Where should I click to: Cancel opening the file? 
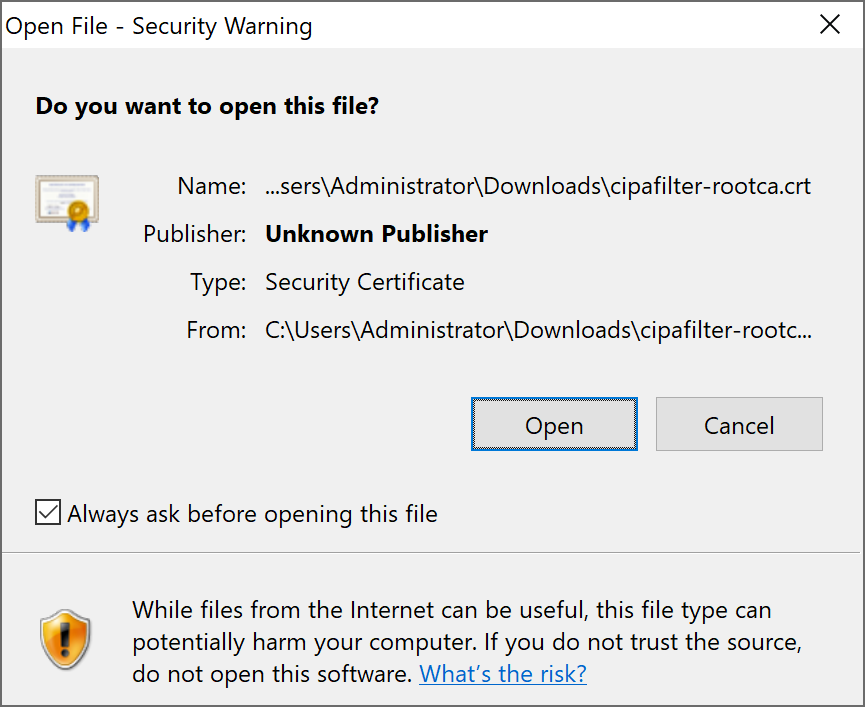click(x=738, y=424)
